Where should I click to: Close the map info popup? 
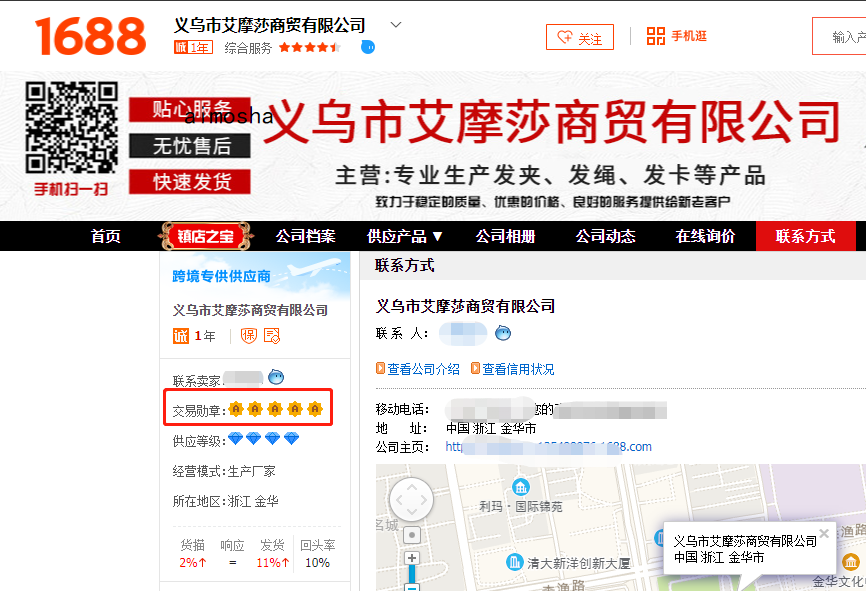824,533
